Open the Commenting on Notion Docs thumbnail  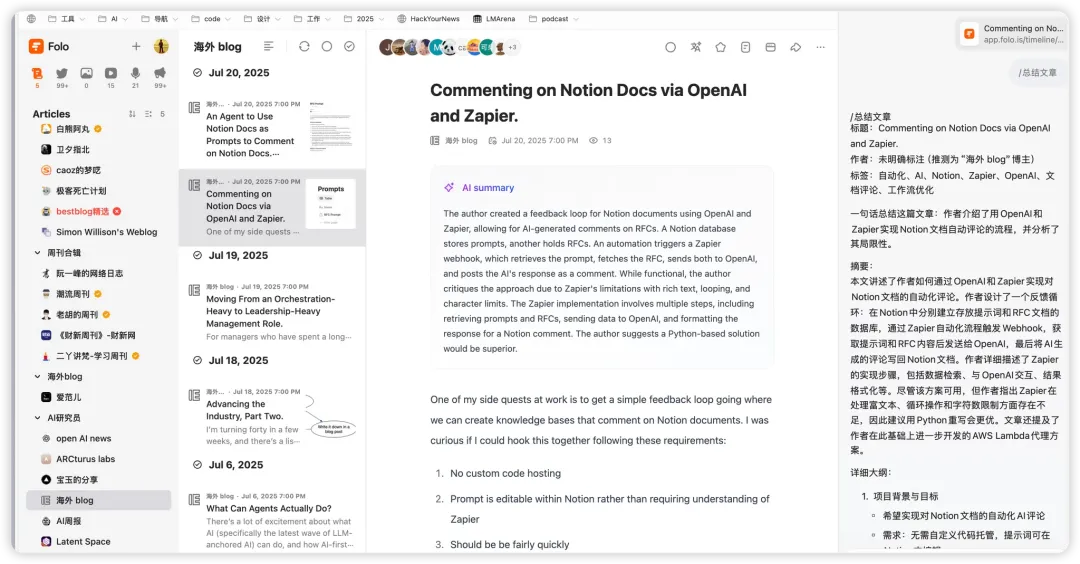coord(330,204)
